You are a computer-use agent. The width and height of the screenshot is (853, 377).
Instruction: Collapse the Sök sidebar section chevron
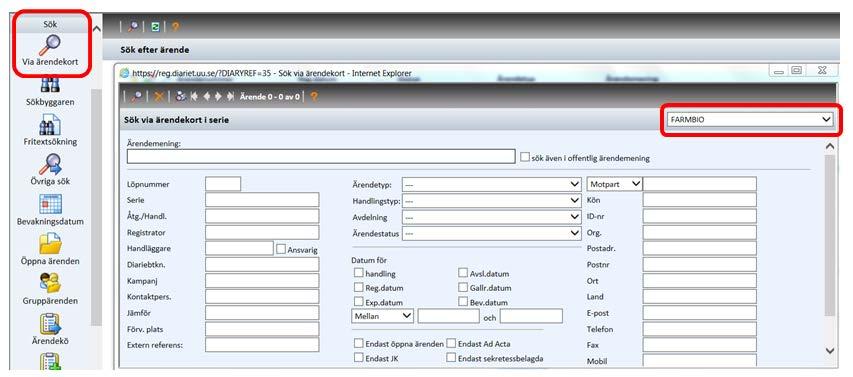(97, 28)
